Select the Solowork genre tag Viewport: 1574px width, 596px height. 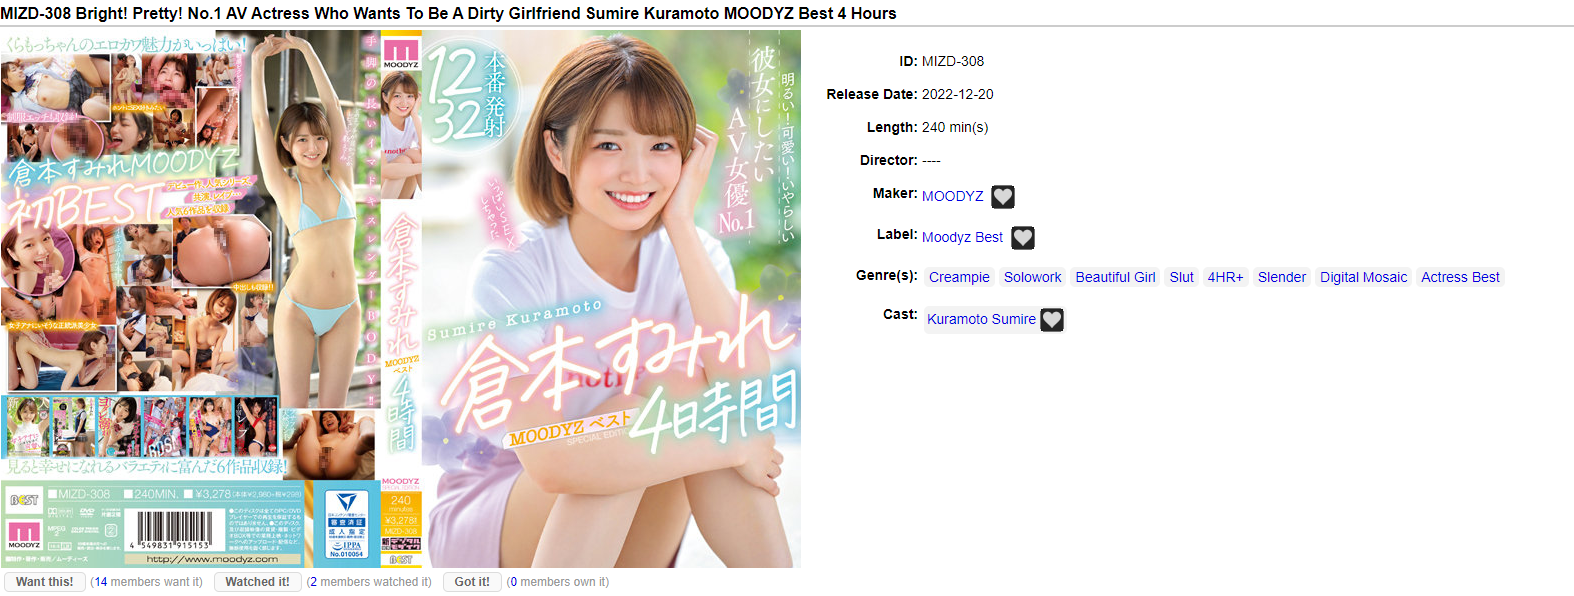tap(1032, 277)
